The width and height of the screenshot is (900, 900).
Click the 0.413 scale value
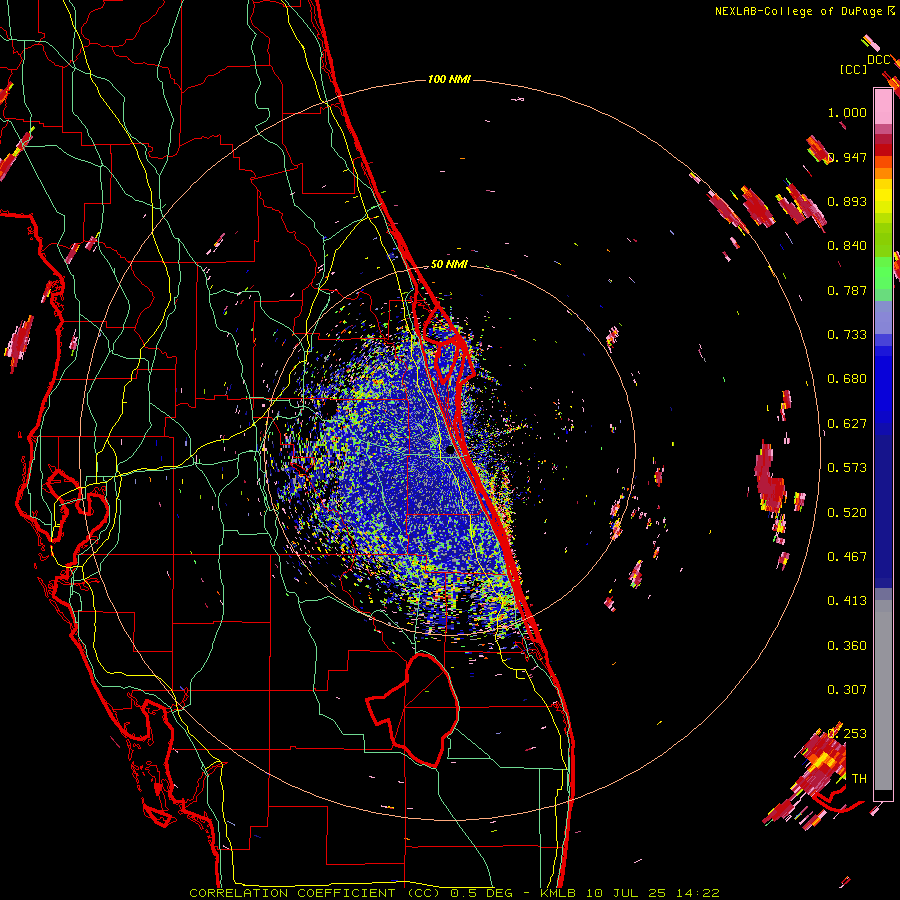847,601
